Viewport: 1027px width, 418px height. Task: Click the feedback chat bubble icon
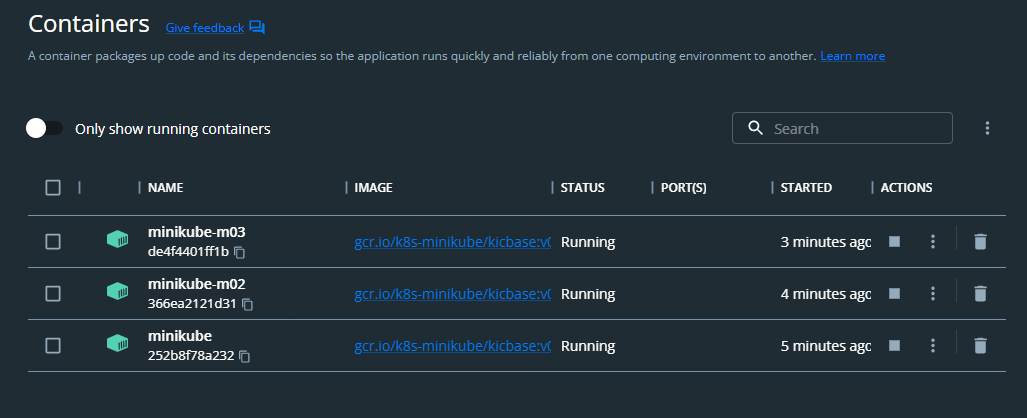(257, 28)
